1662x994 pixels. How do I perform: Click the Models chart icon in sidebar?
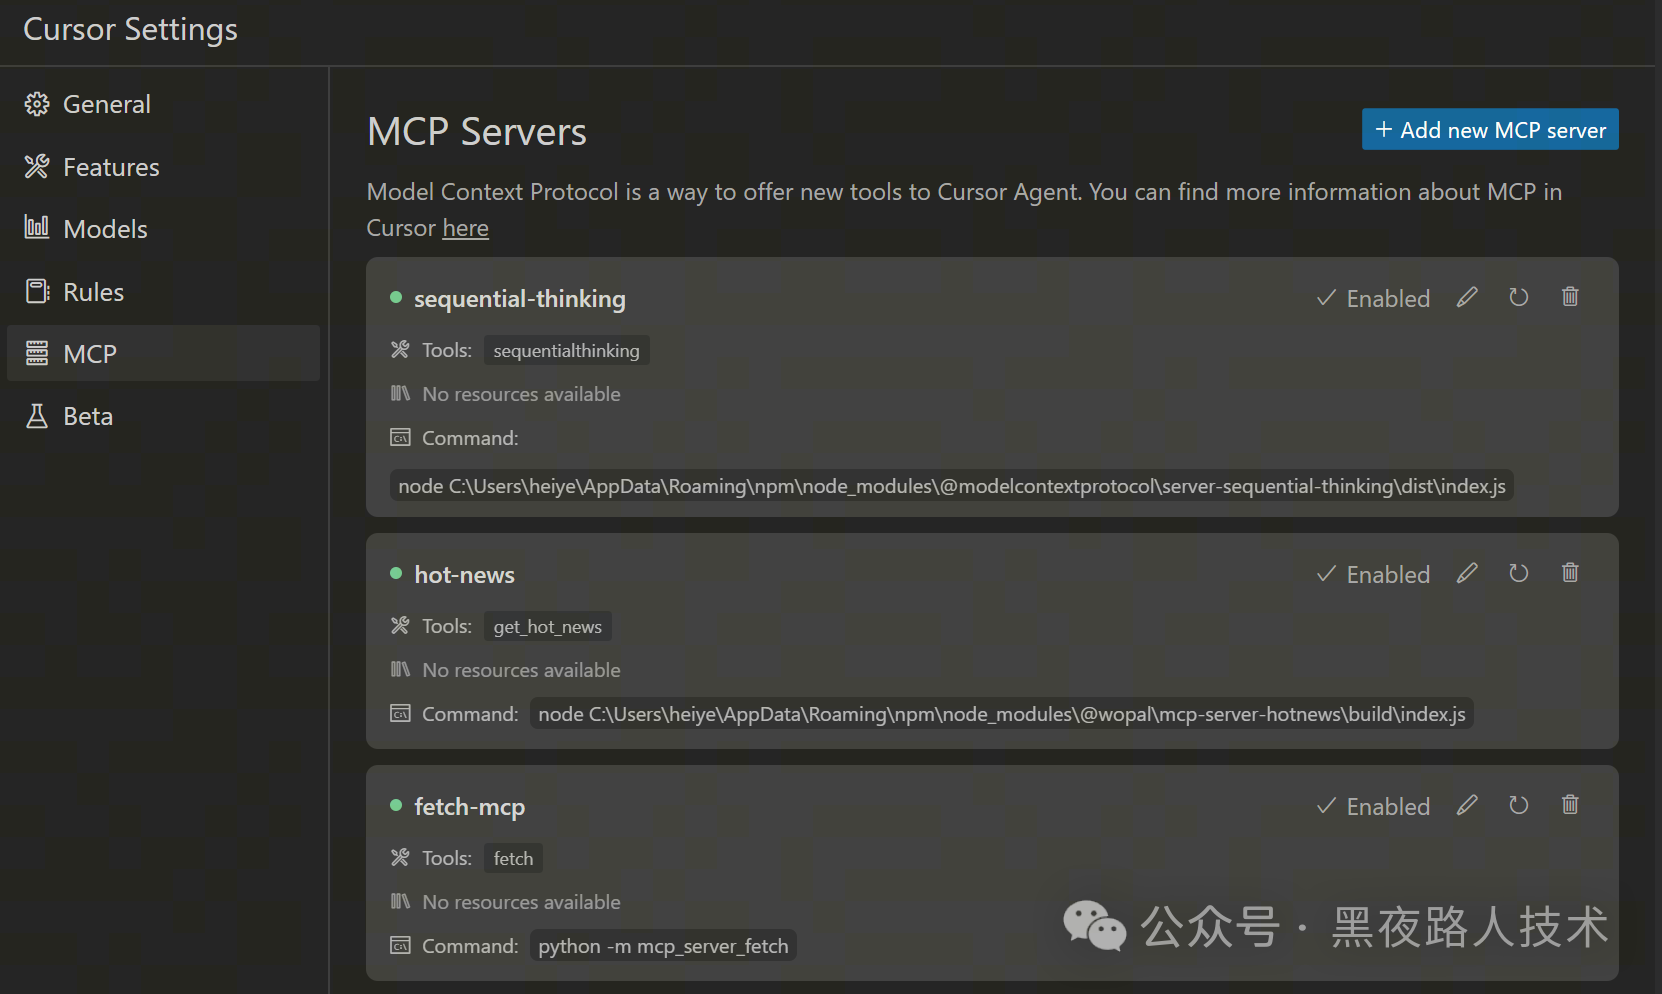tap(37, 228)
